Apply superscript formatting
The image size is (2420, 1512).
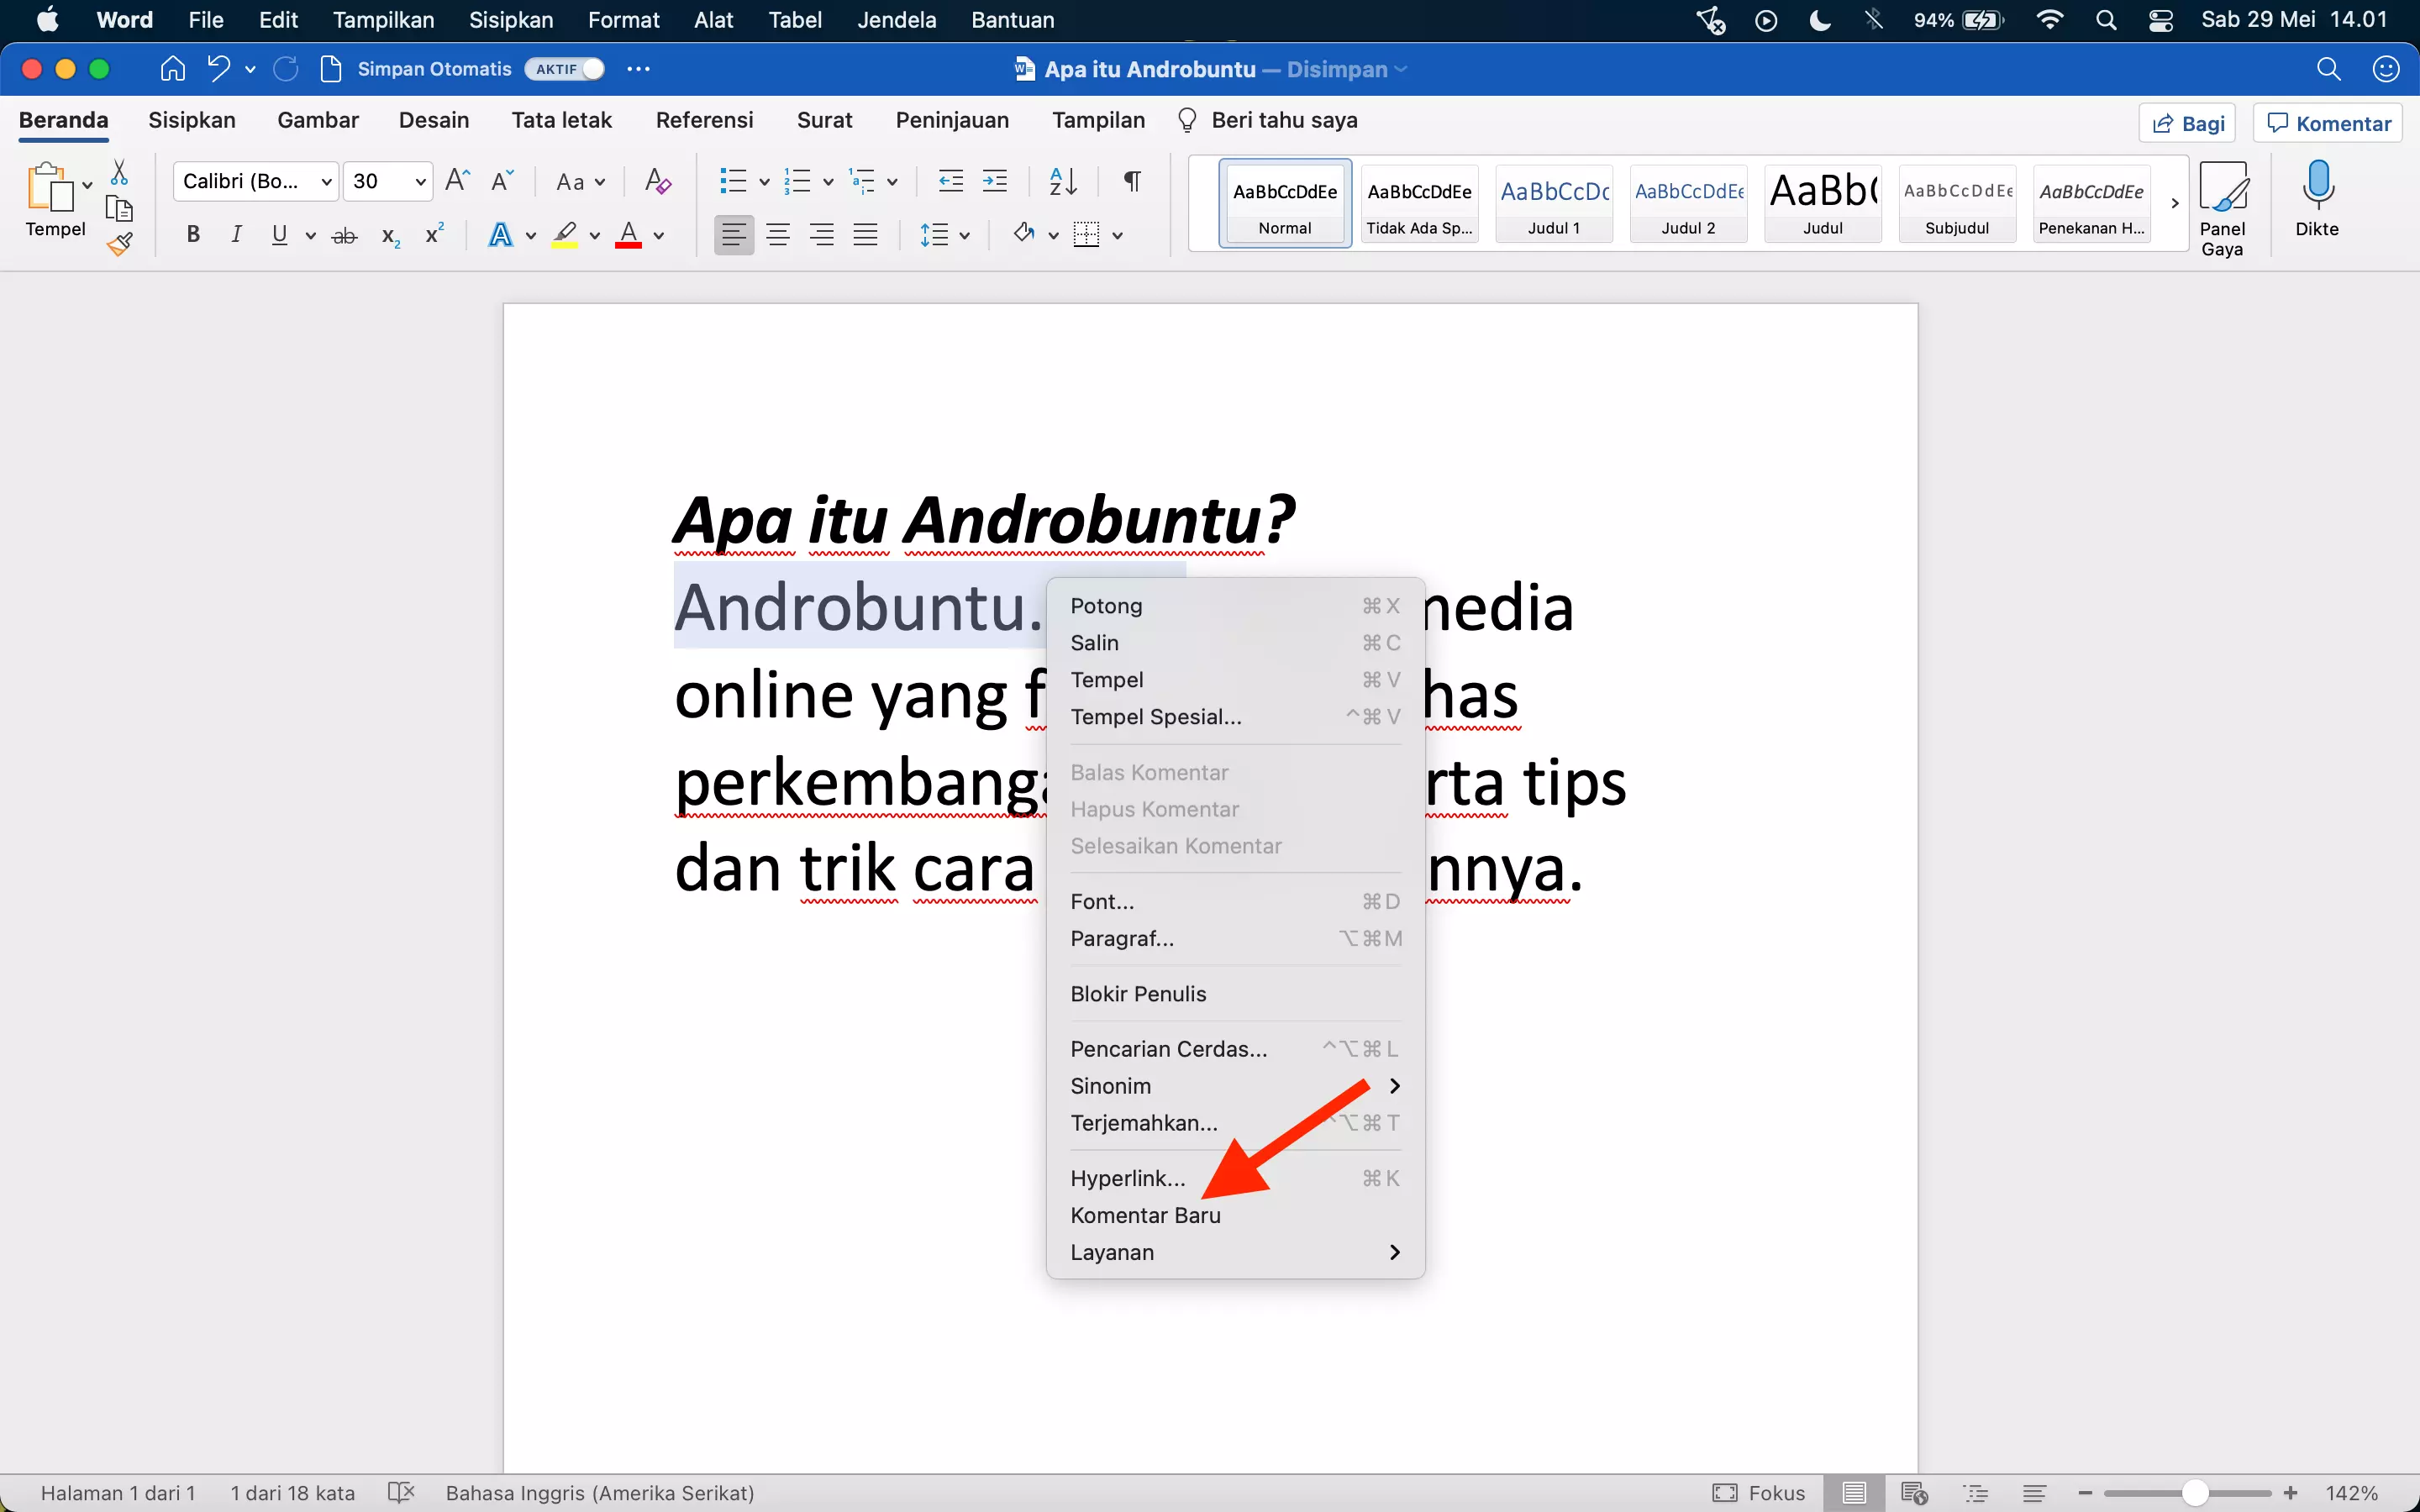(x=434, y=234)
